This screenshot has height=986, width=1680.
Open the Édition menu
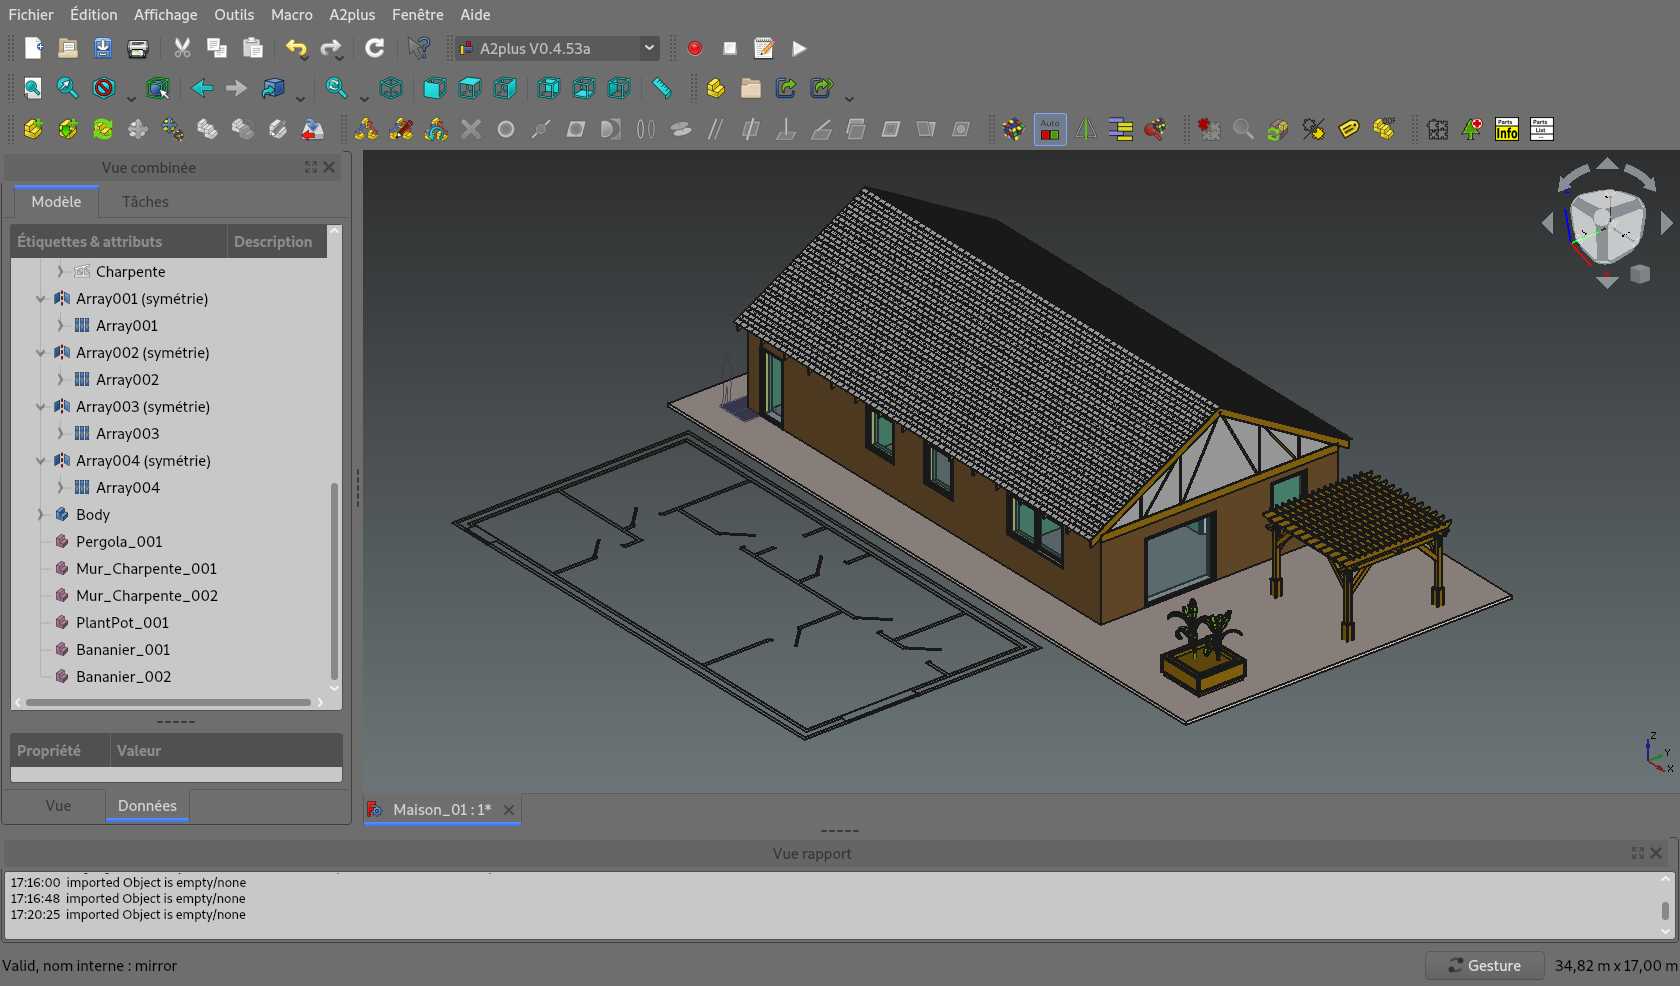(94, 14)
